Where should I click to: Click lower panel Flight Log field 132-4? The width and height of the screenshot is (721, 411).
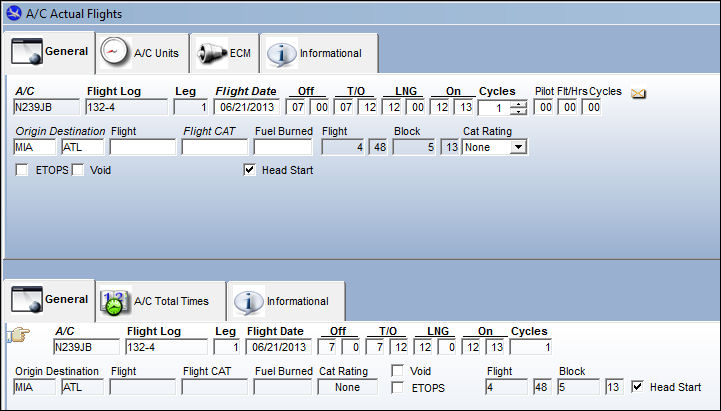point(166,347)
